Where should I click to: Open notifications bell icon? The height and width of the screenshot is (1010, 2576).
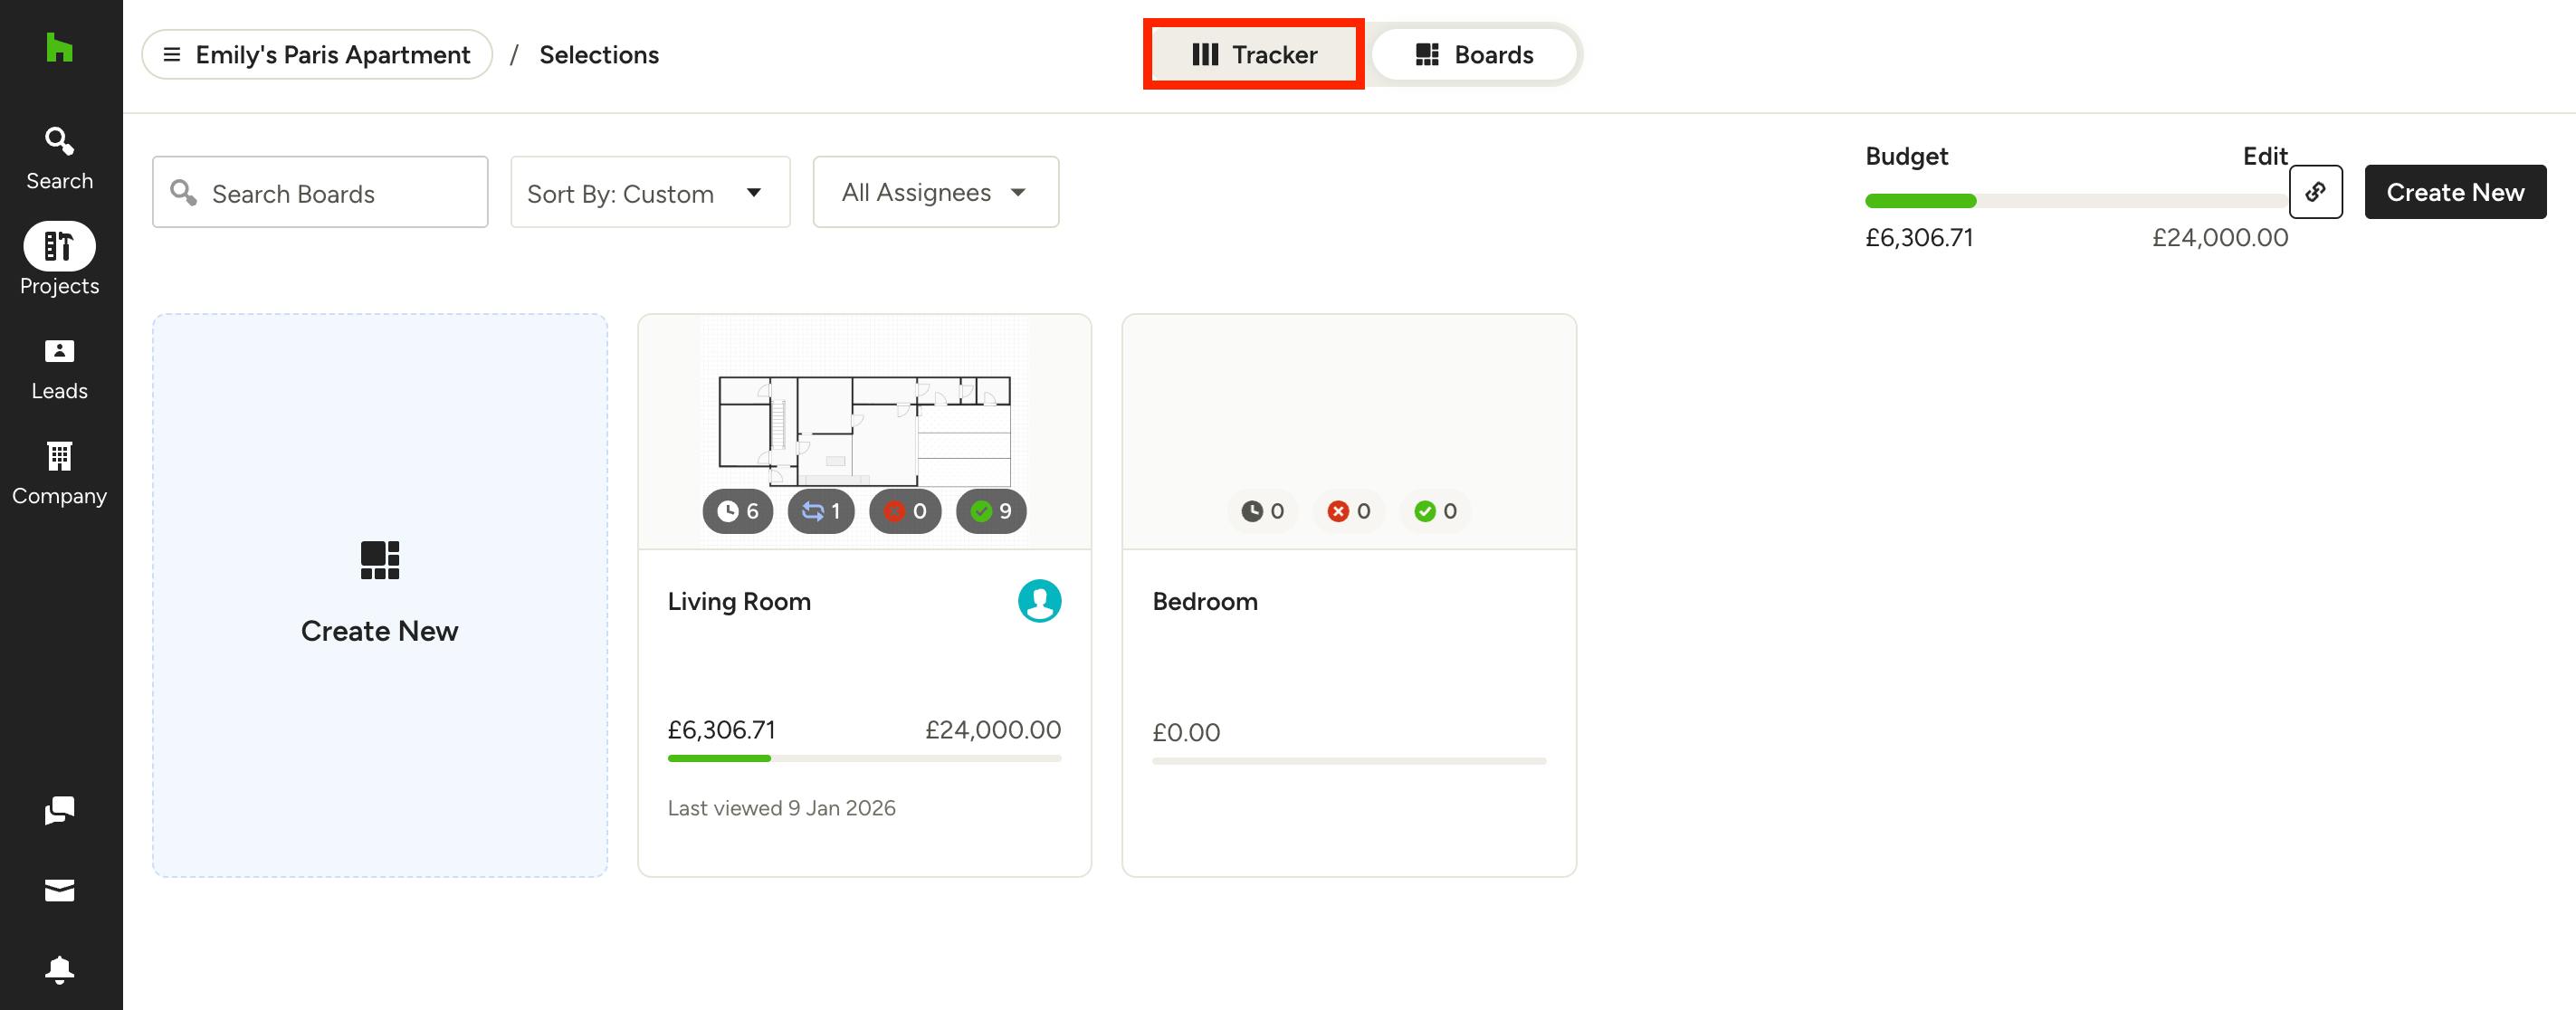59,970
